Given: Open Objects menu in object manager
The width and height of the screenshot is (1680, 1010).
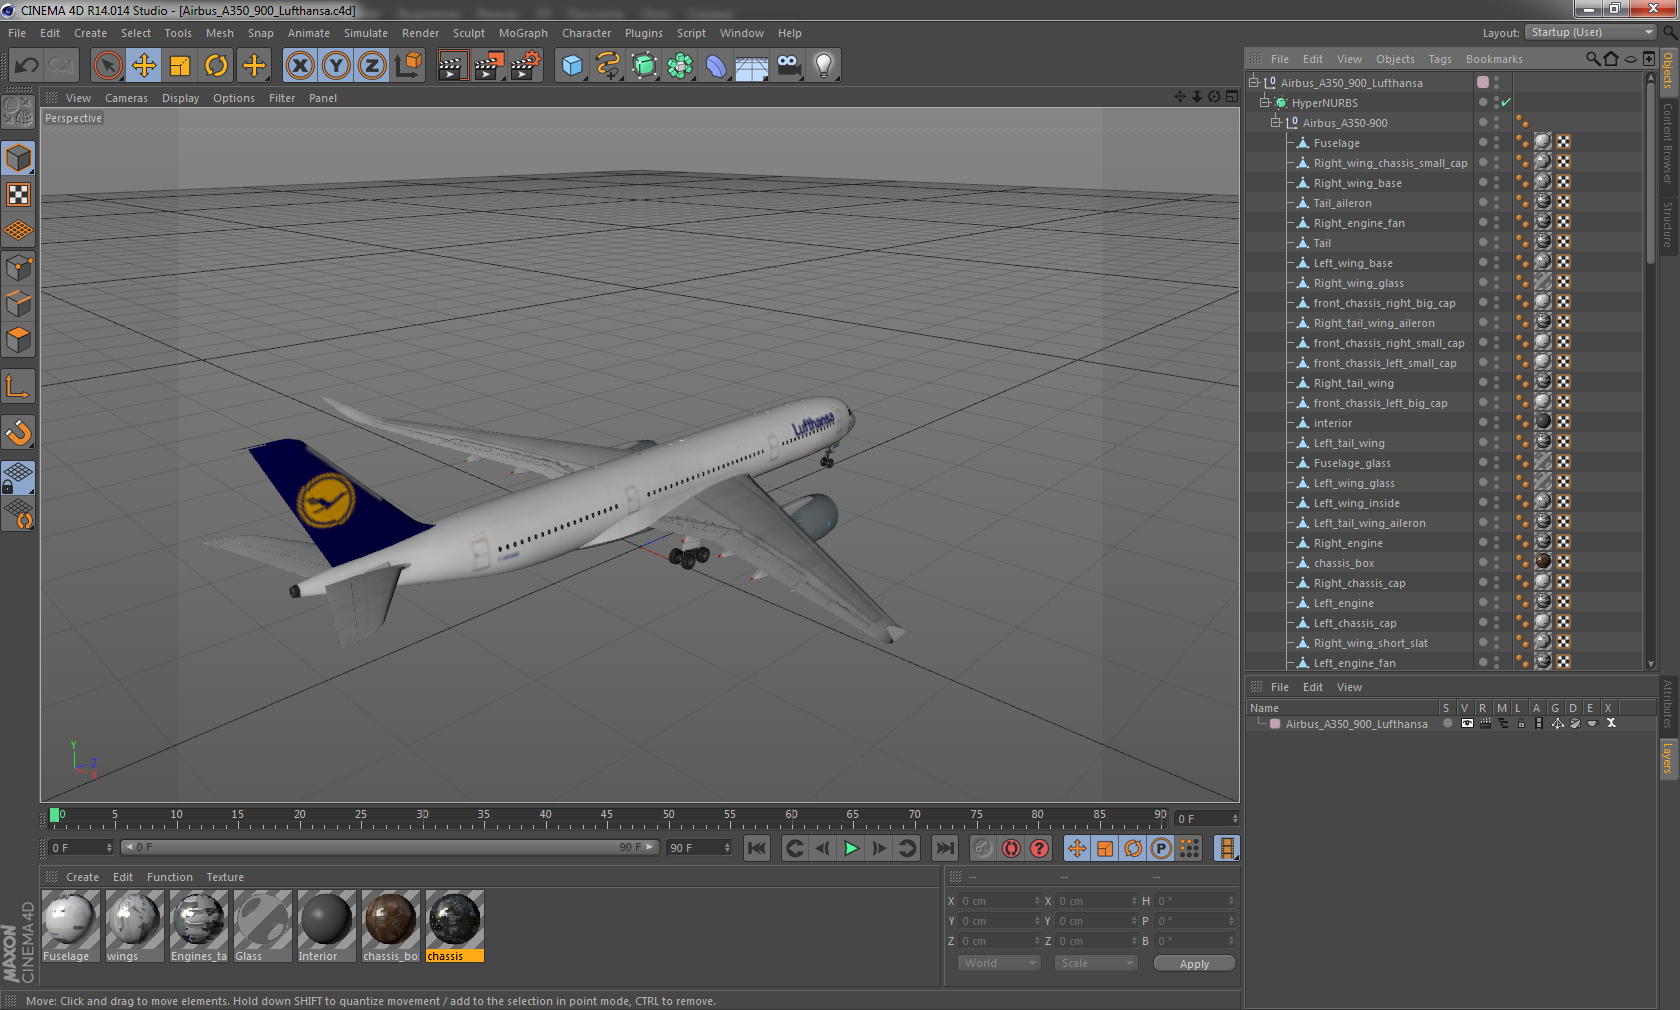Looking at the screenshot, I should [x=1395, y=59].
